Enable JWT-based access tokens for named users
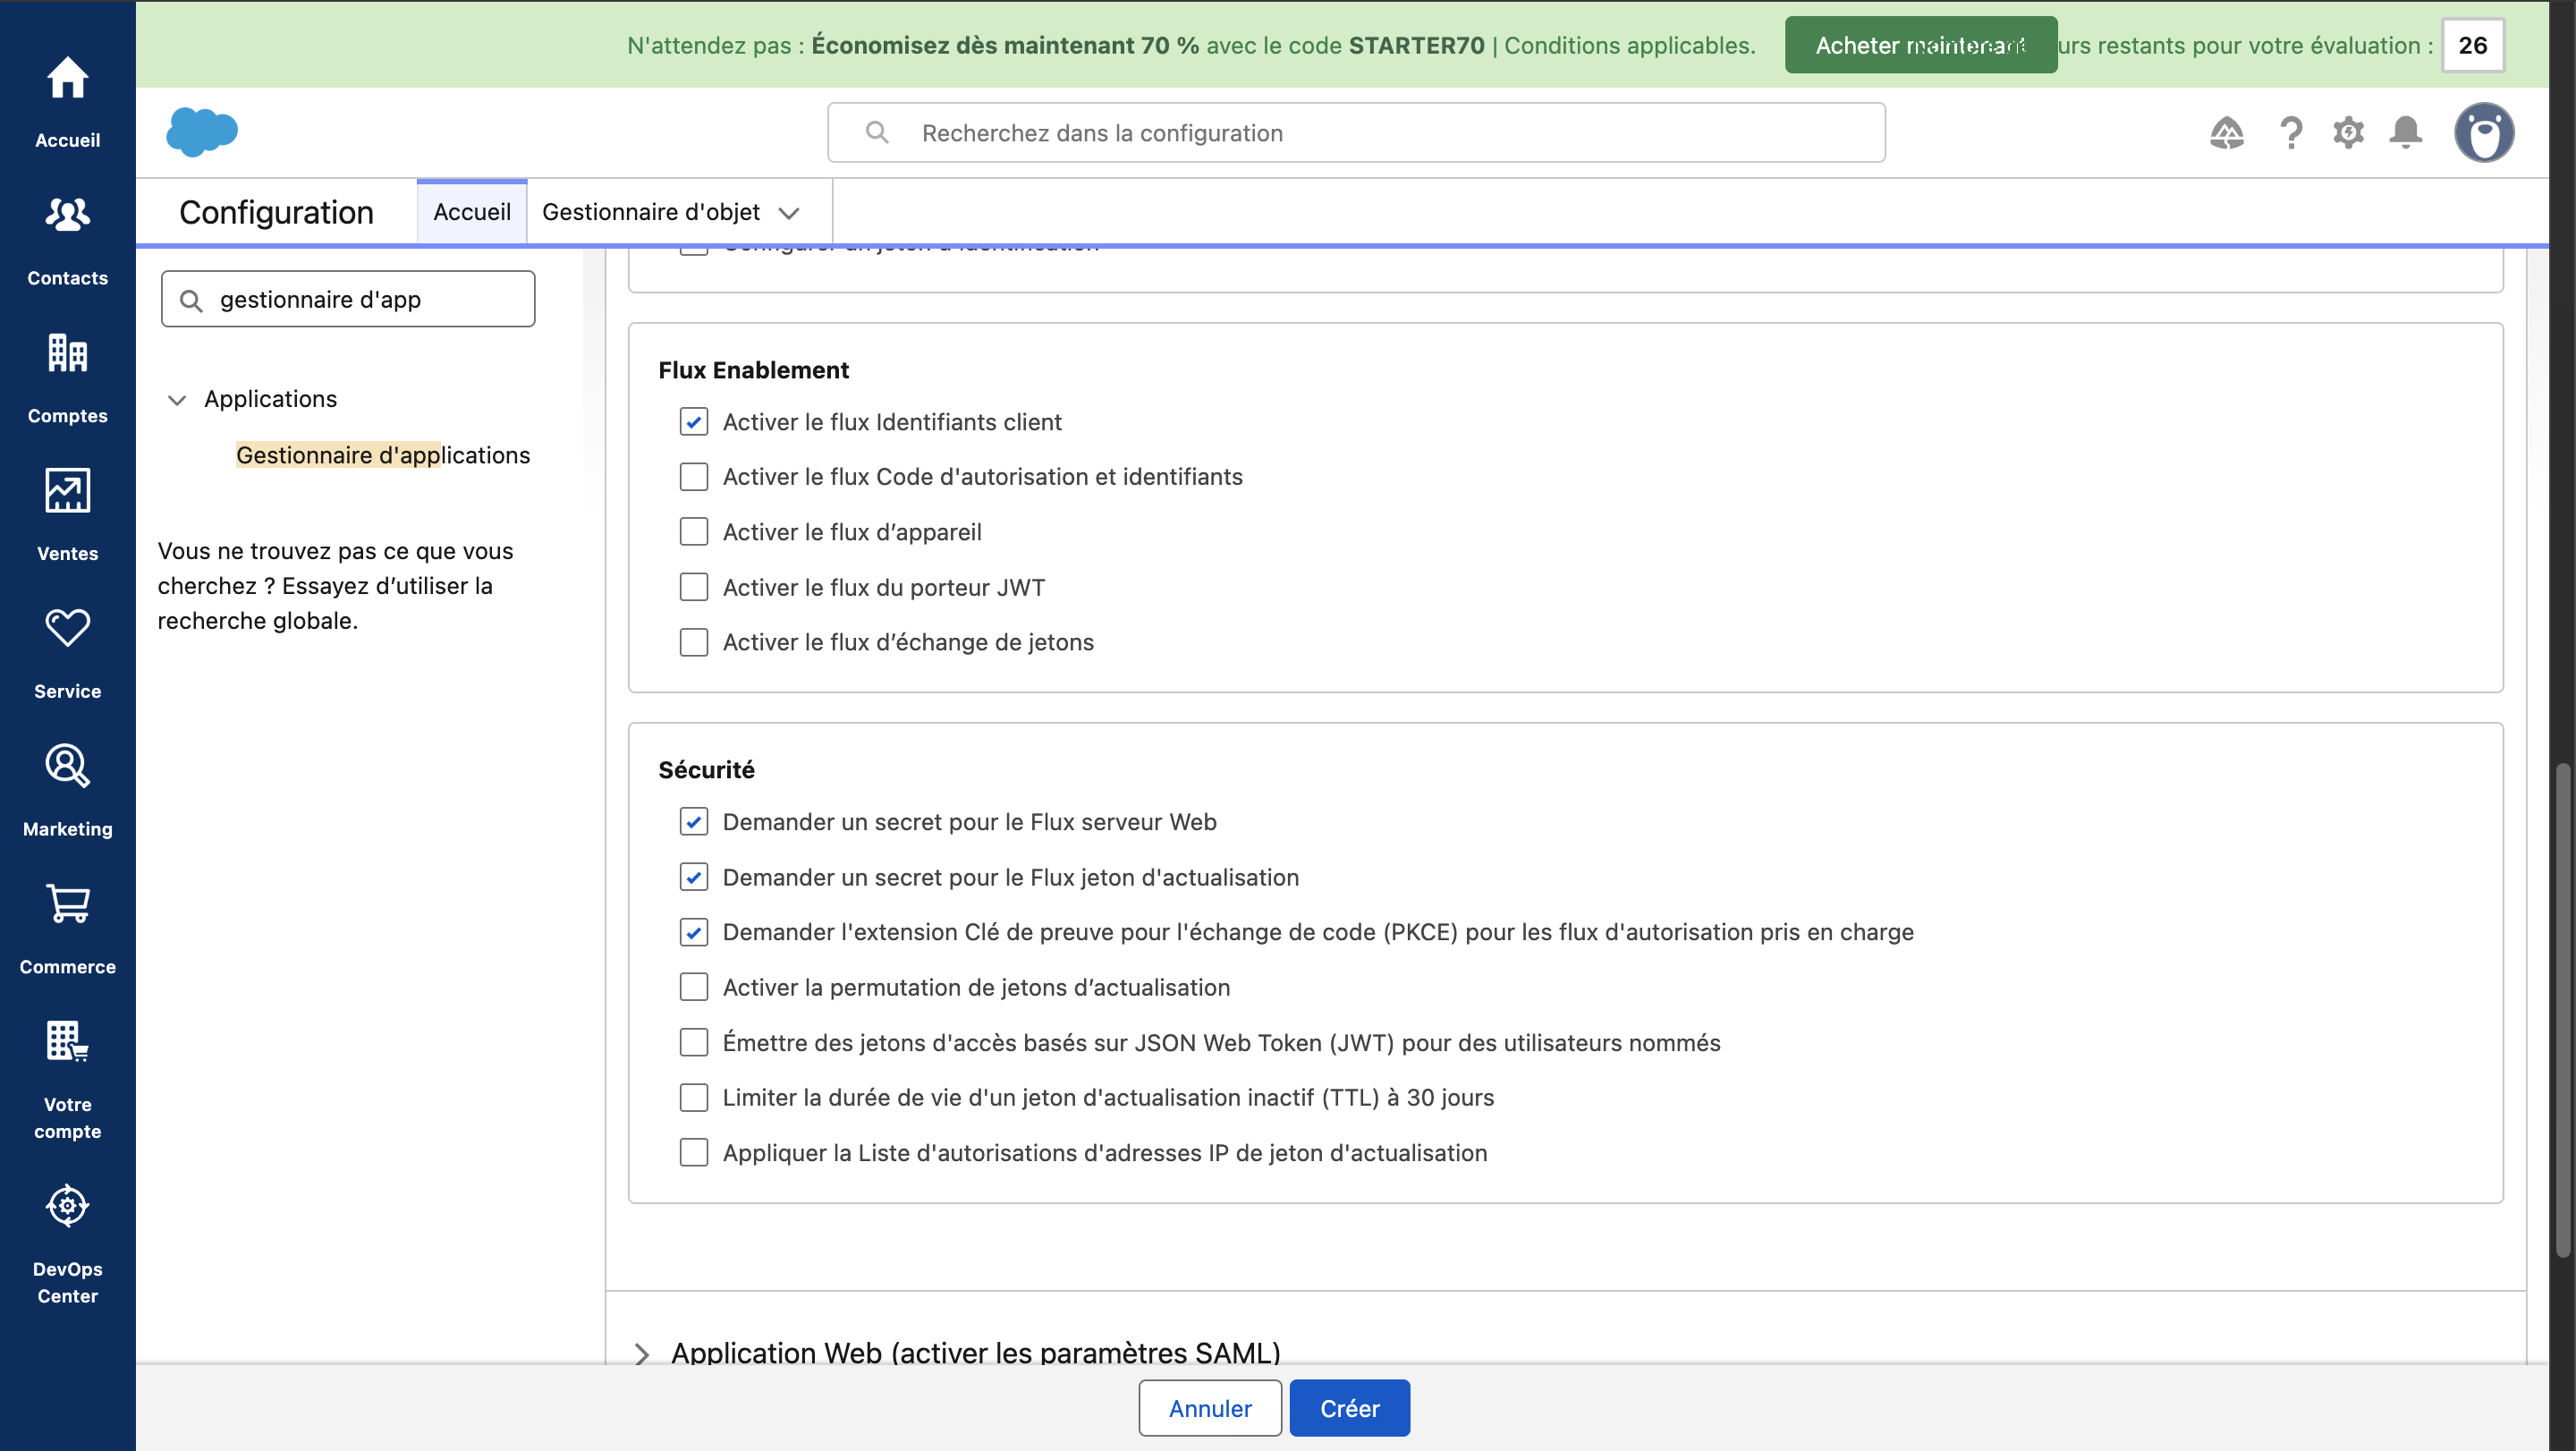 click(693, 1043)
